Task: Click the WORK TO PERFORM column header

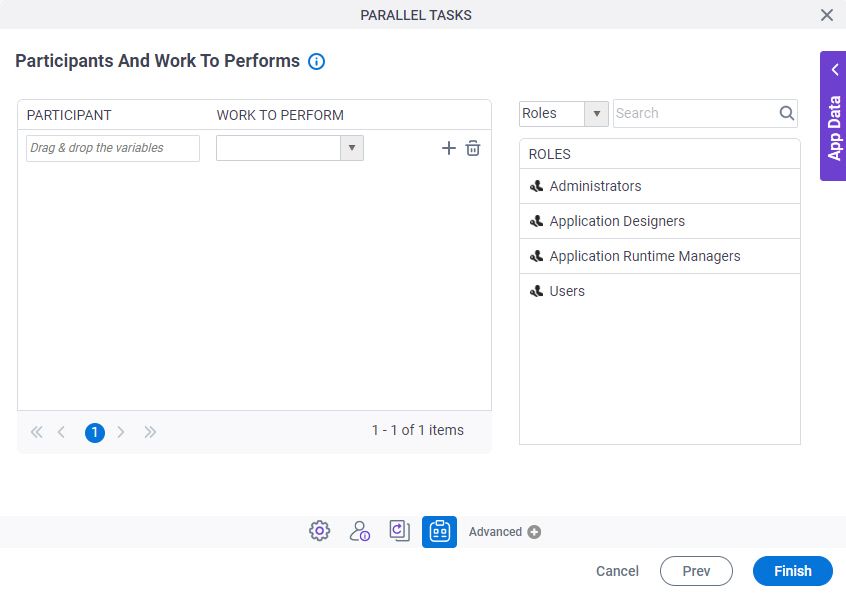Action: click(x=280, y=115)
